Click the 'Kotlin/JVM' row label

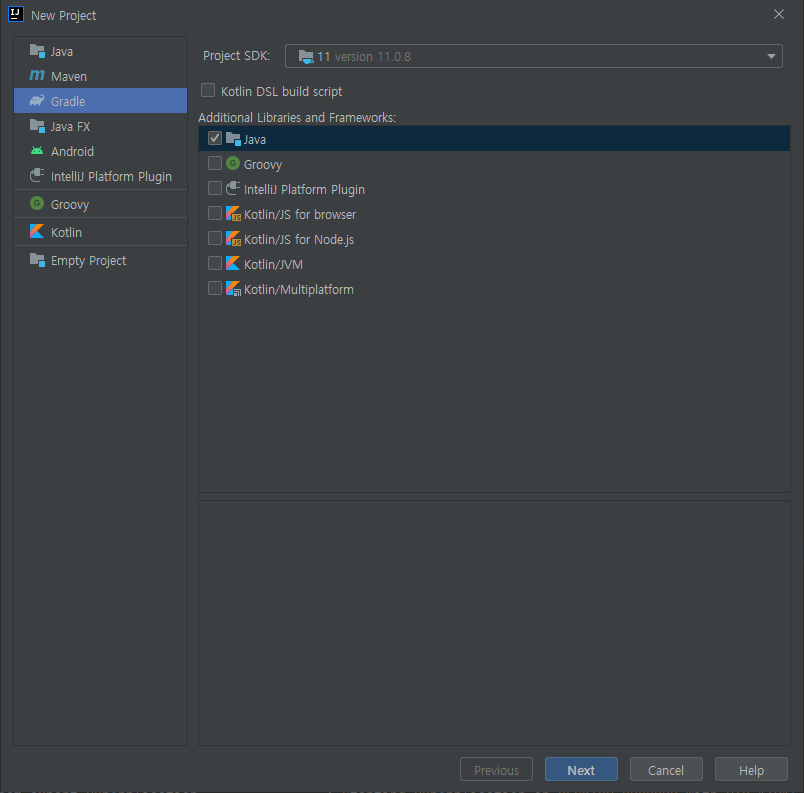click(x=273, y=265)
